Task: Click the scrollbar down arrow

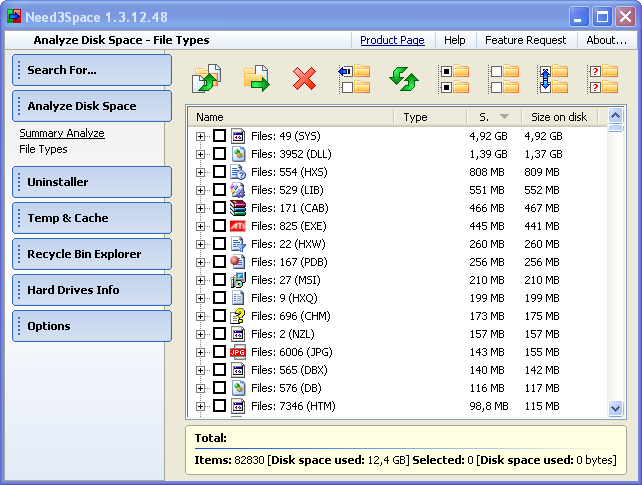Action: tap(615, 408)
